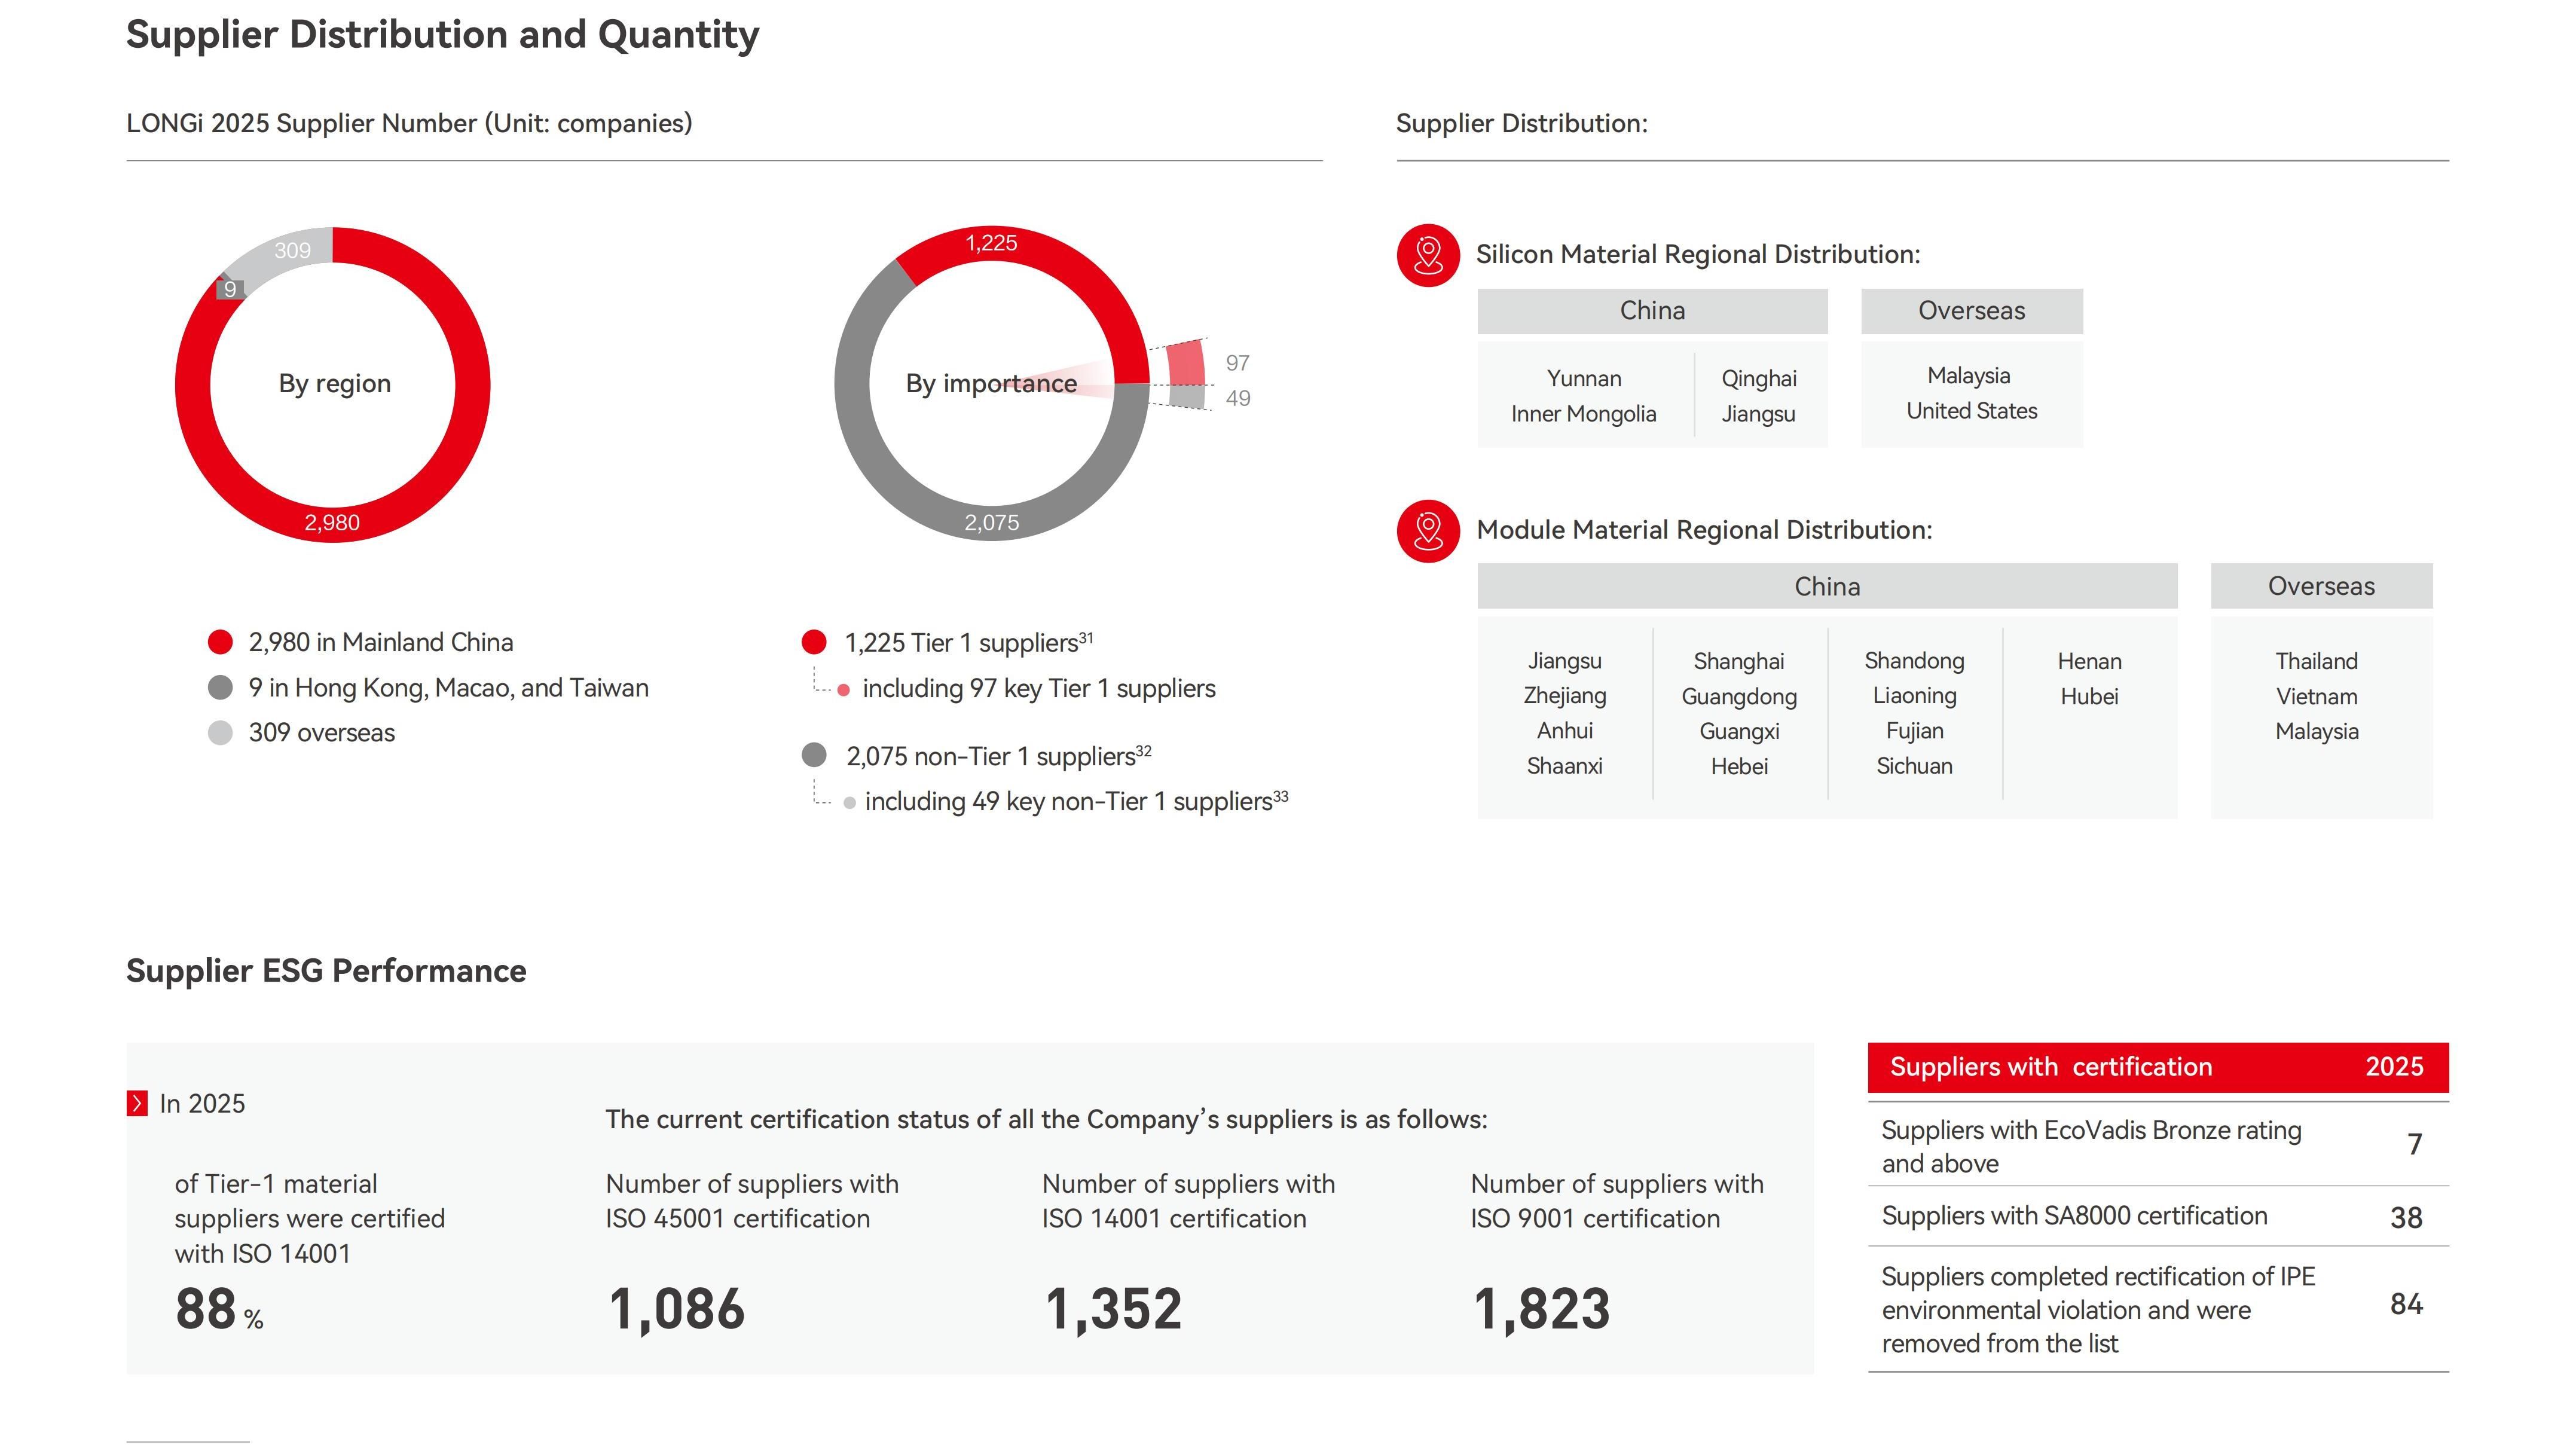Click the China header under Silicon Material

pyautogui.click(x=1652, y=311)
